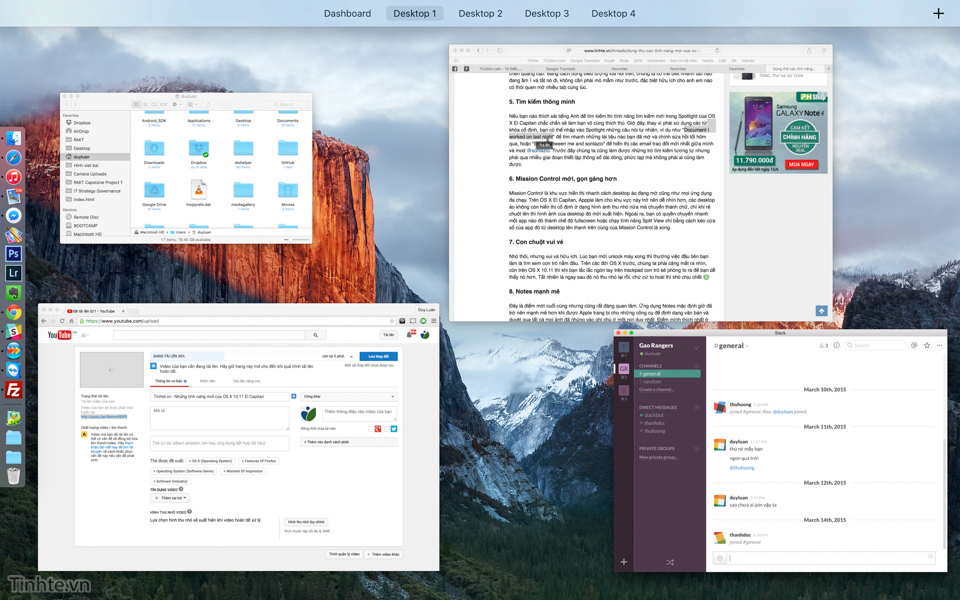Click the scroll-to-top arrow in Safari
Screen dimensions: 960x600
[x=821, y=310]
